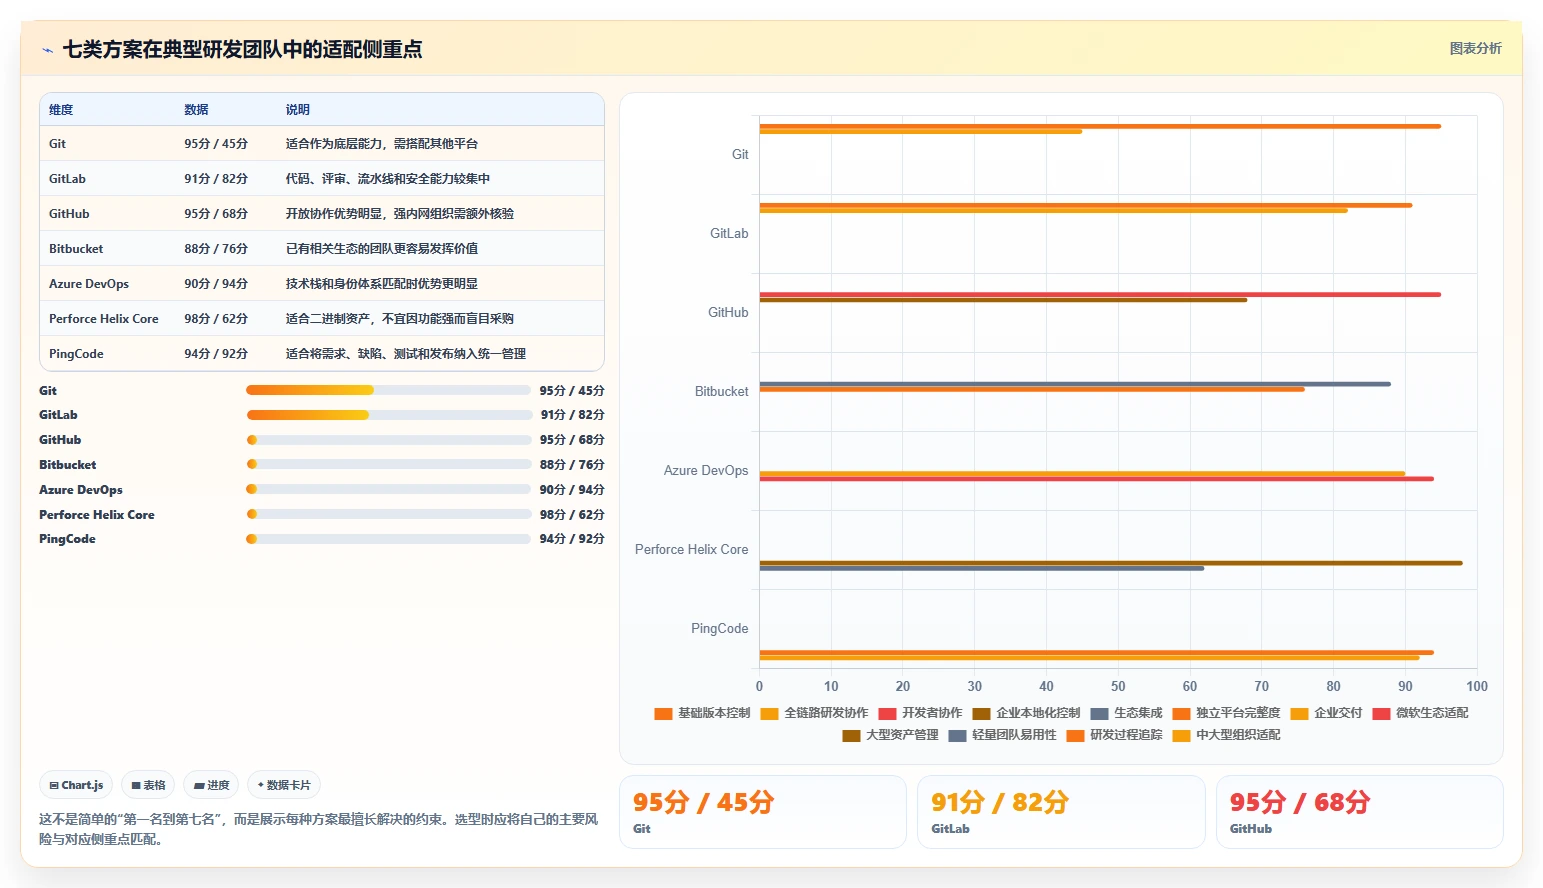Click the GitLab progress bar

tap(389, 415)
